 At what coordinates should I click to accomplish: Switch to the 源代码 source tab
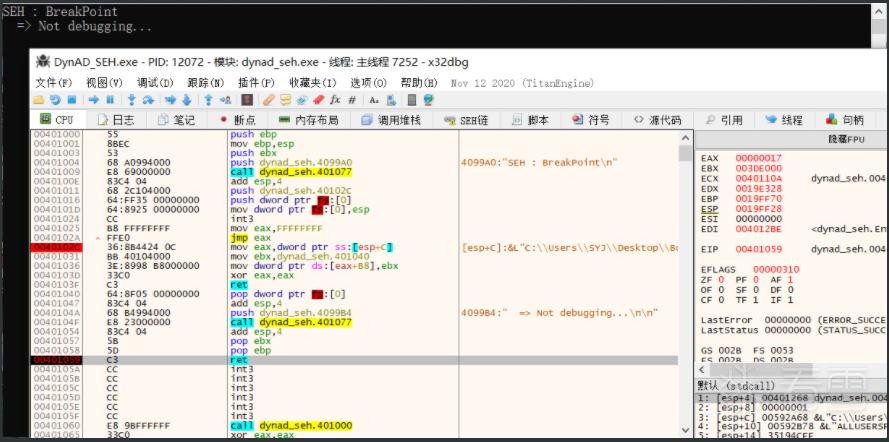[657, 120]
